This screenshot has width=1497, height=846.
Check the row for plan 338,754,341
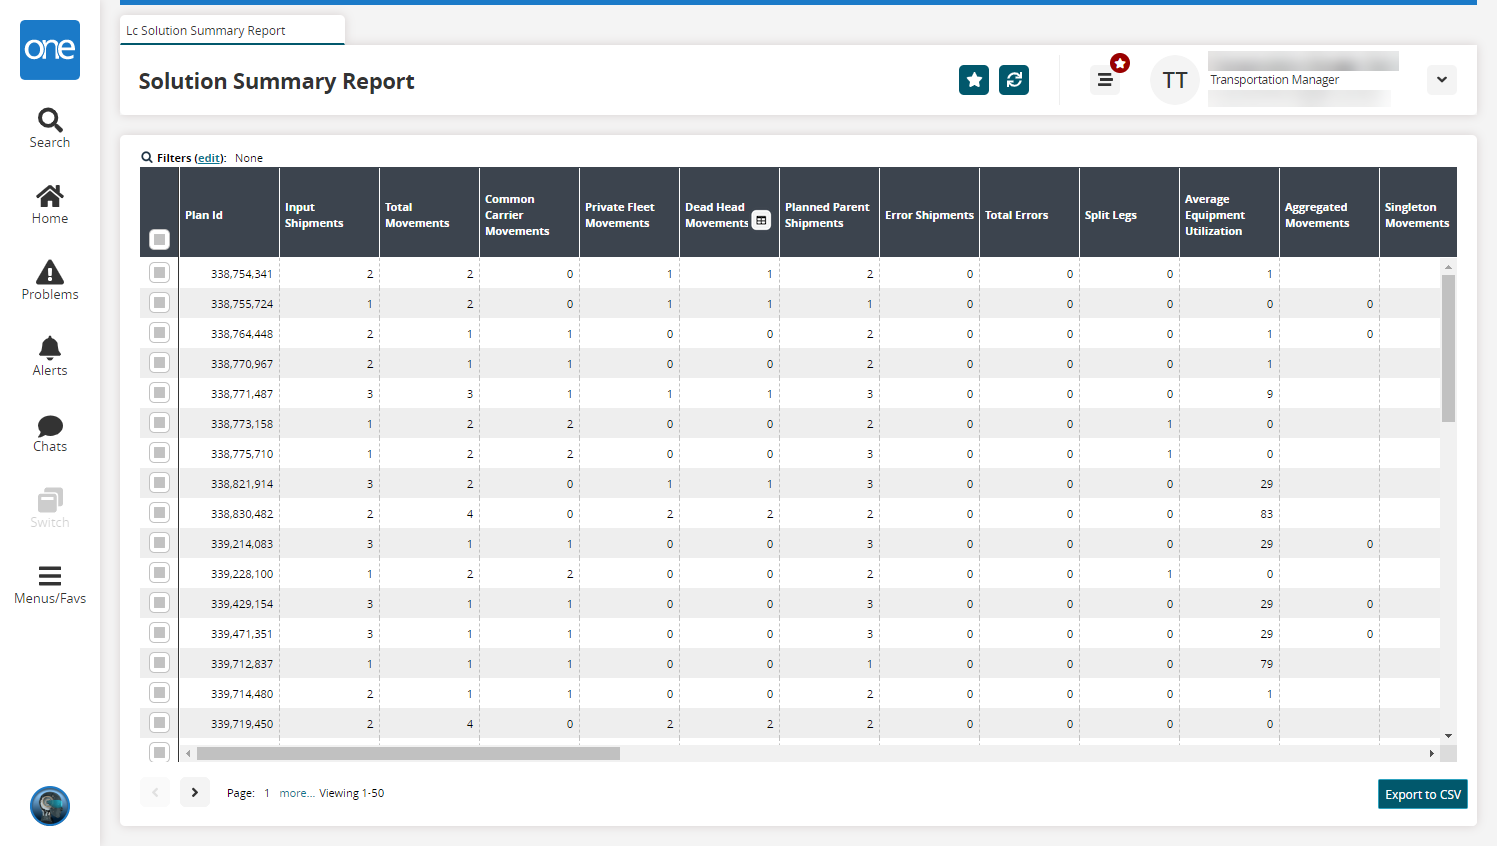(159, 273)
